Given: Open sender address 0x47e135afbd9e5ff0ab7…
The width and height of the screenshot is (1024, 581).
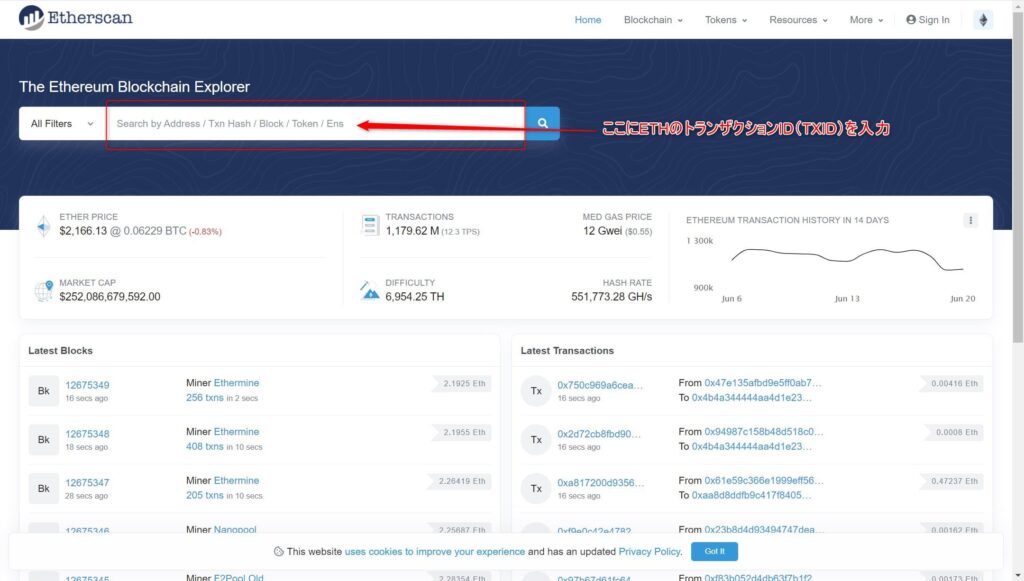Looking at the screenshot, I should coord(763,383).
